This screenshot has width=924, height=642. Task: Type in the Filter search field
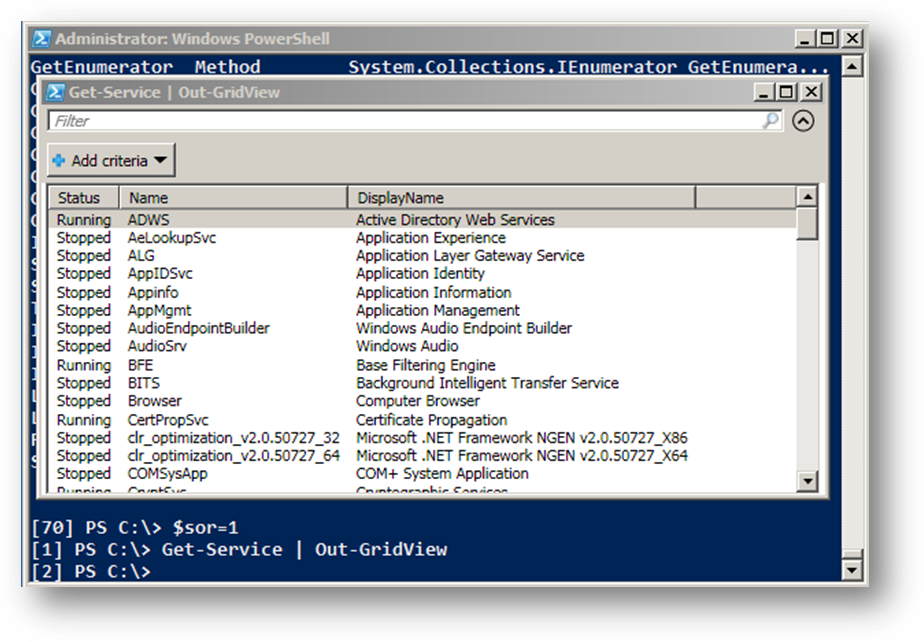(400, 121)
